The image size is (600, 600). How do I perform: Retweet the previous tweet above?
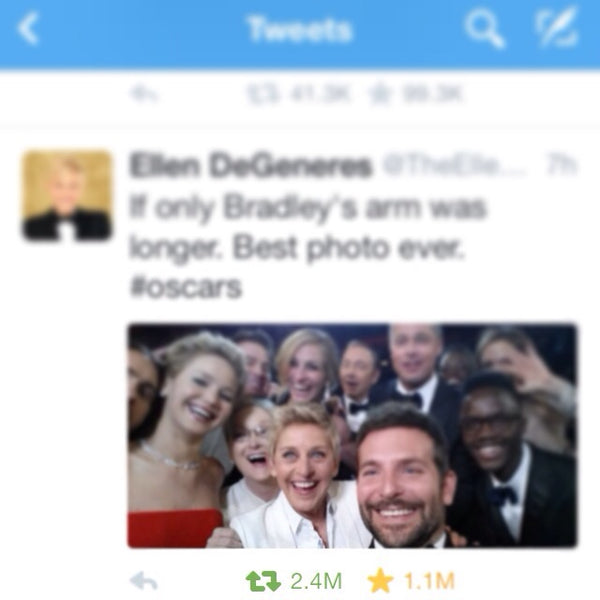(x=262, y=94)
